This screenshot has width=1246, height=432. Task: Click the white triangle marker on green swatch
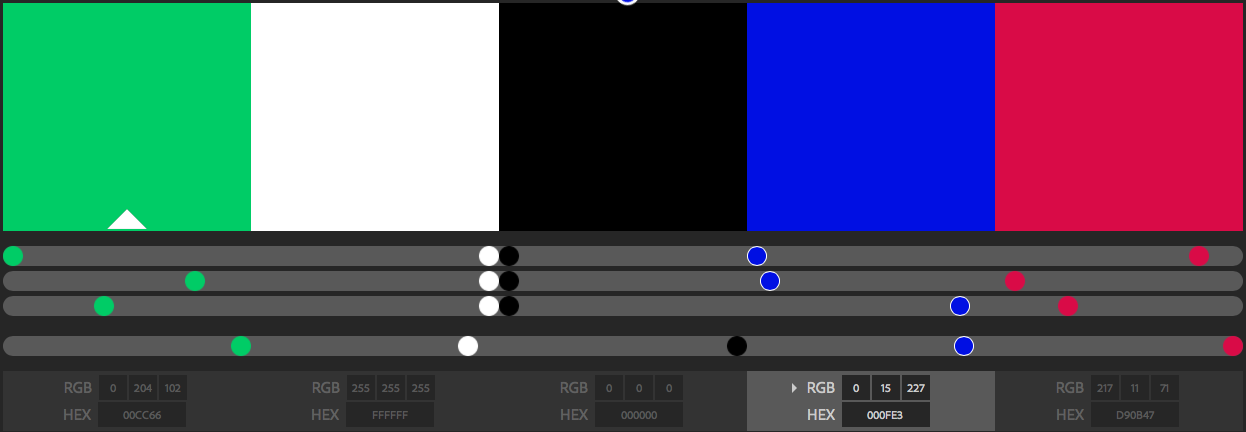(127, 220)
